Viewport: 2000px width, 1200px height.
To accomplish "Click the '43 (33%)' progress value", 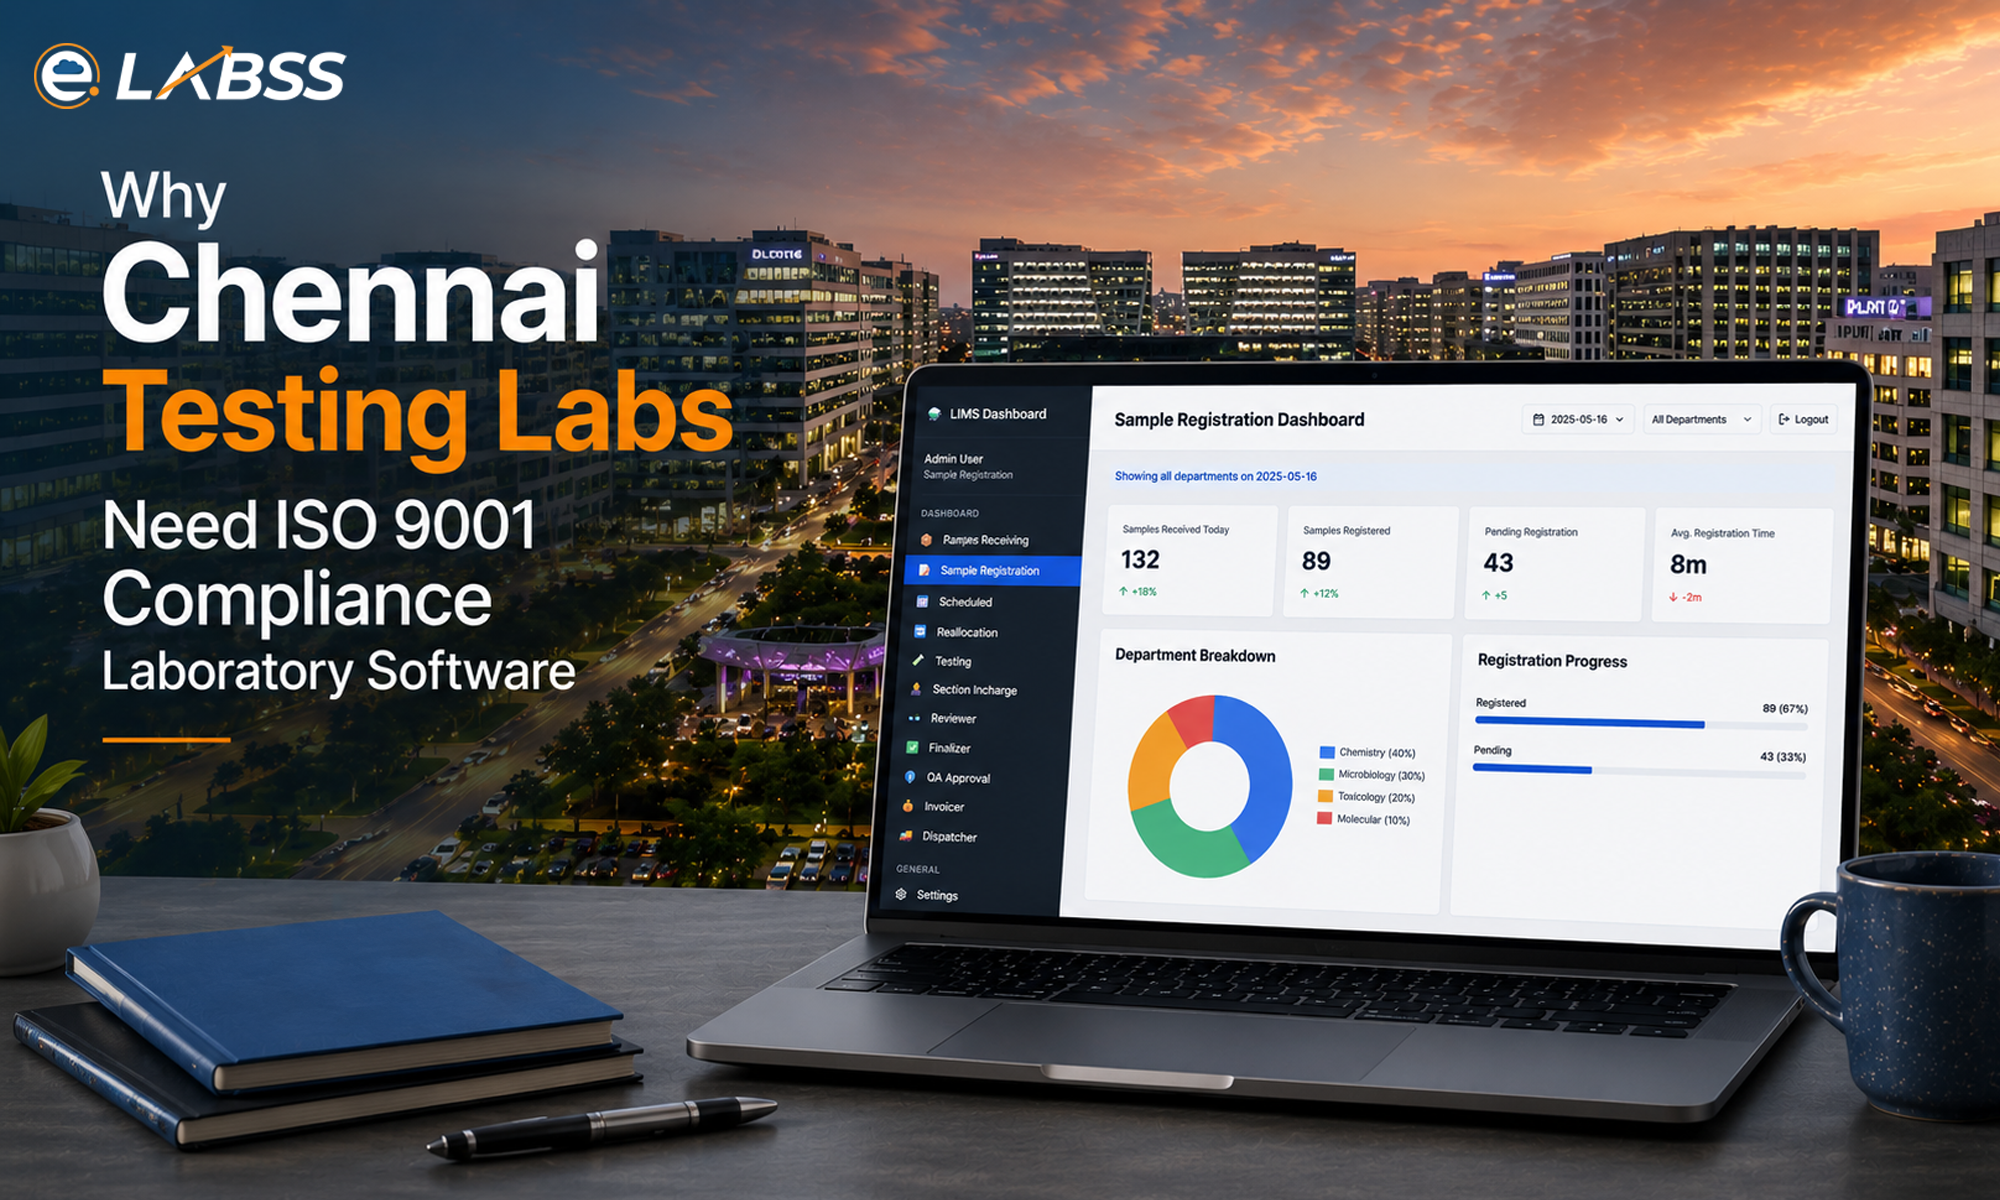I will point(1783,757).
